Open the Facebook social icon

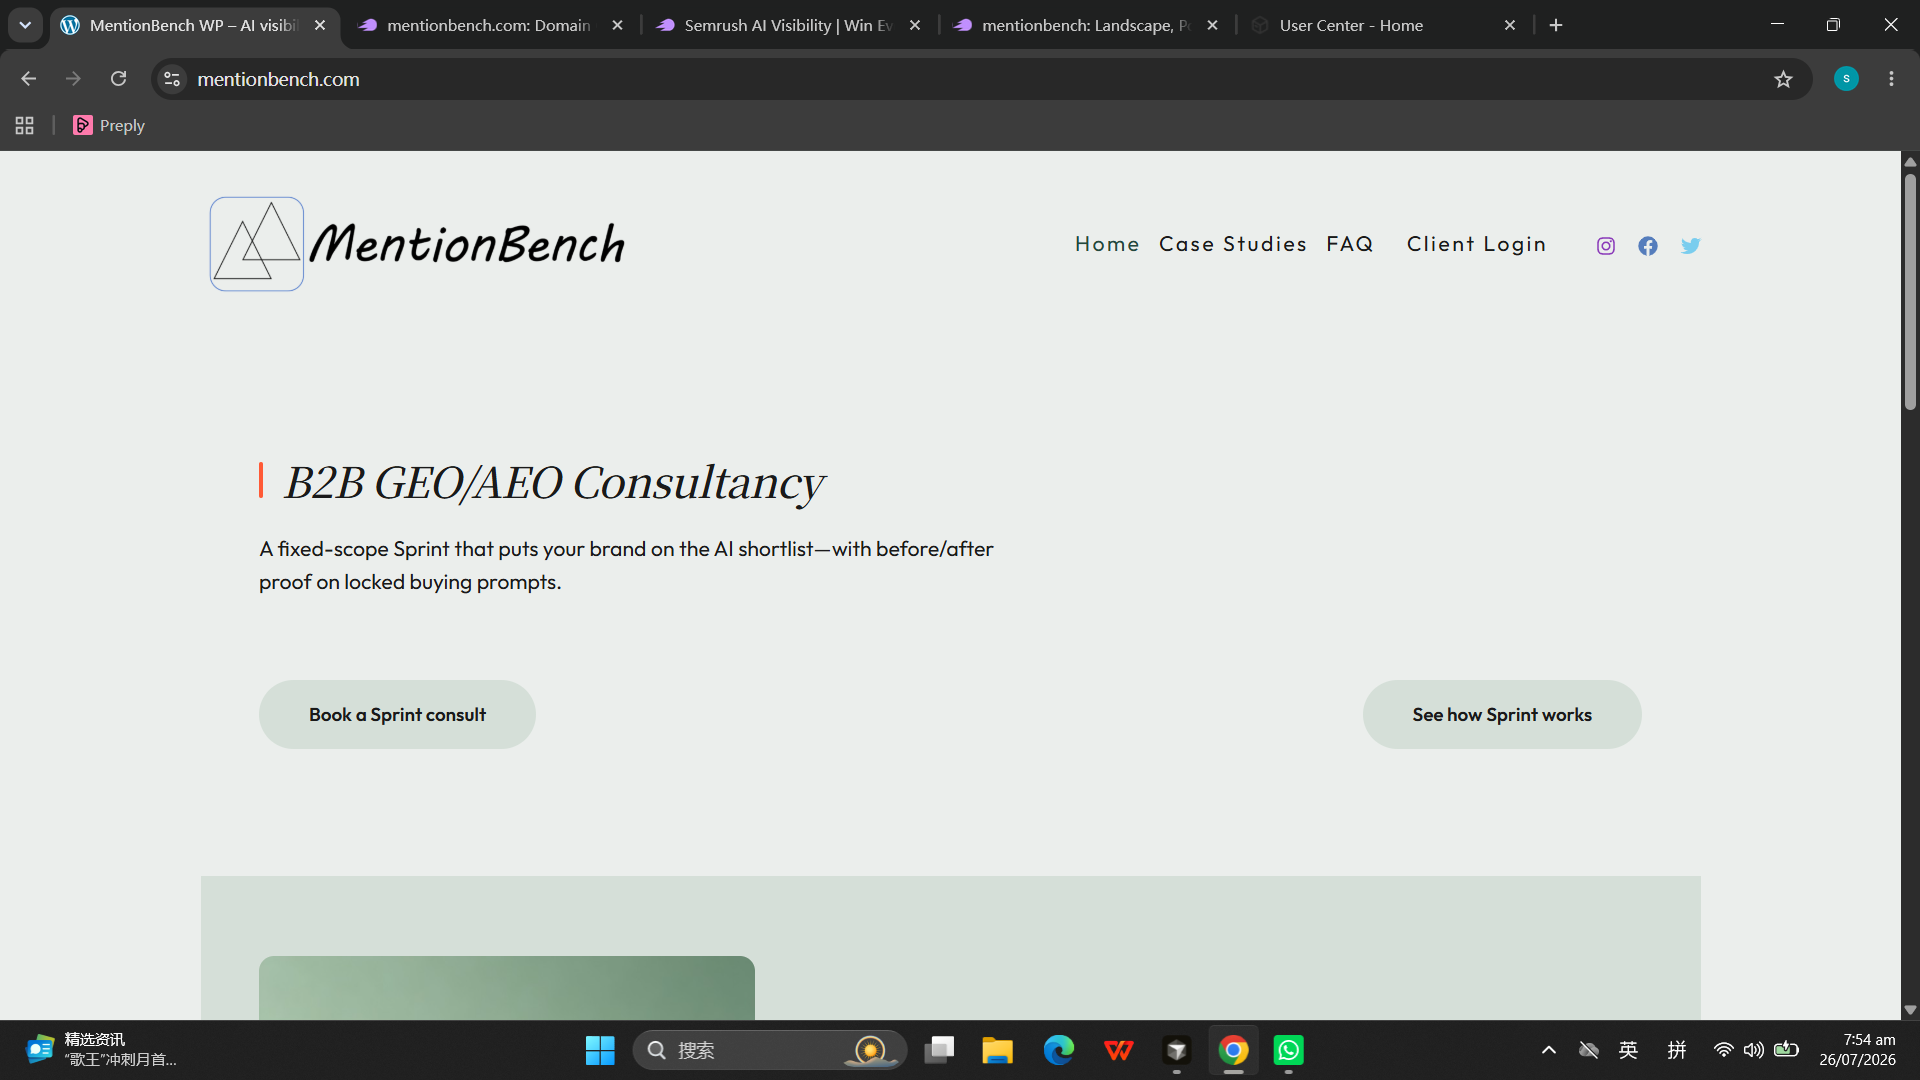click(1648, 246)
